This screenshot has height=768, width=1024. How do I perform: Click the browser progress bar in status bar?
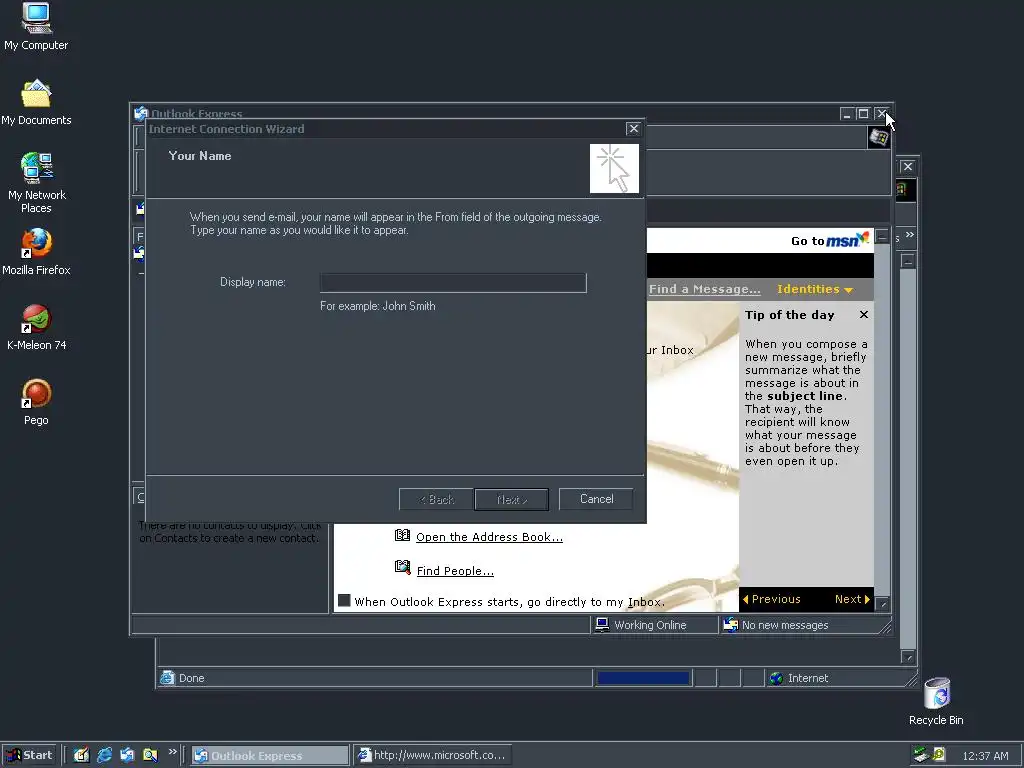coord(643,678)
